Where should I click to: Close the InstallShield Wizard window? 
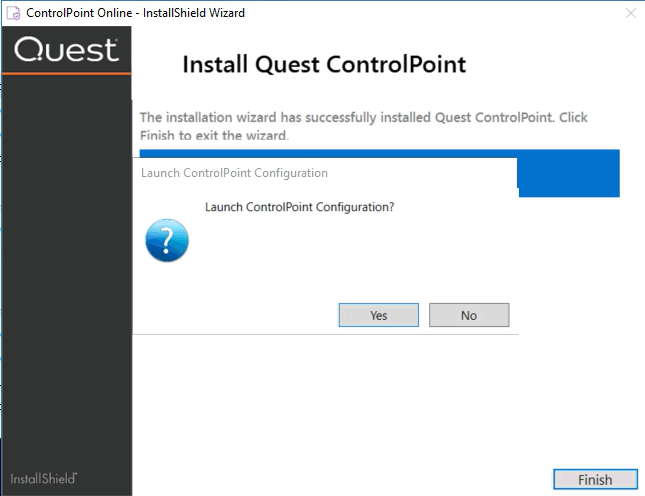coord(629,13)
